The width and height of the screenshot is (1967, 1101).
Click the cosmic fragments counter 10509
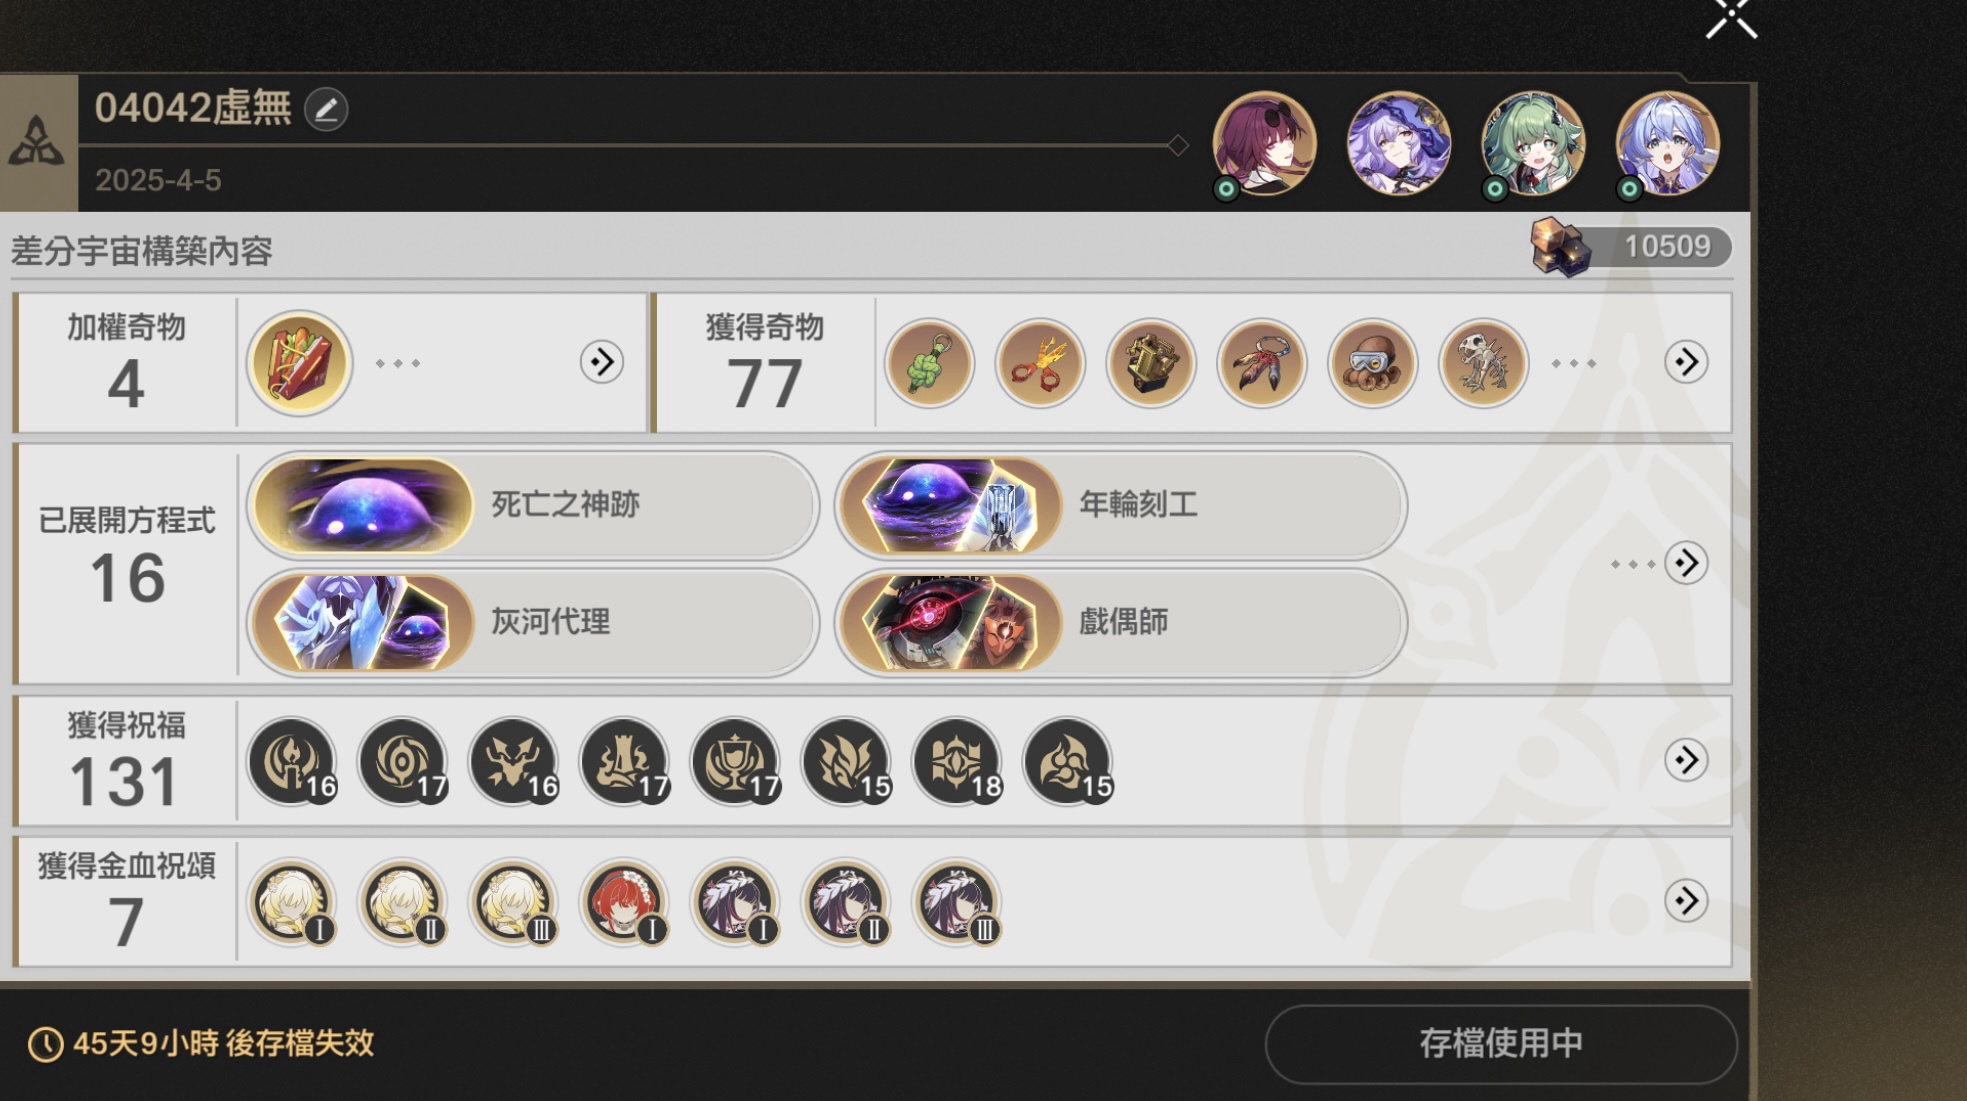coord(1632,246)
